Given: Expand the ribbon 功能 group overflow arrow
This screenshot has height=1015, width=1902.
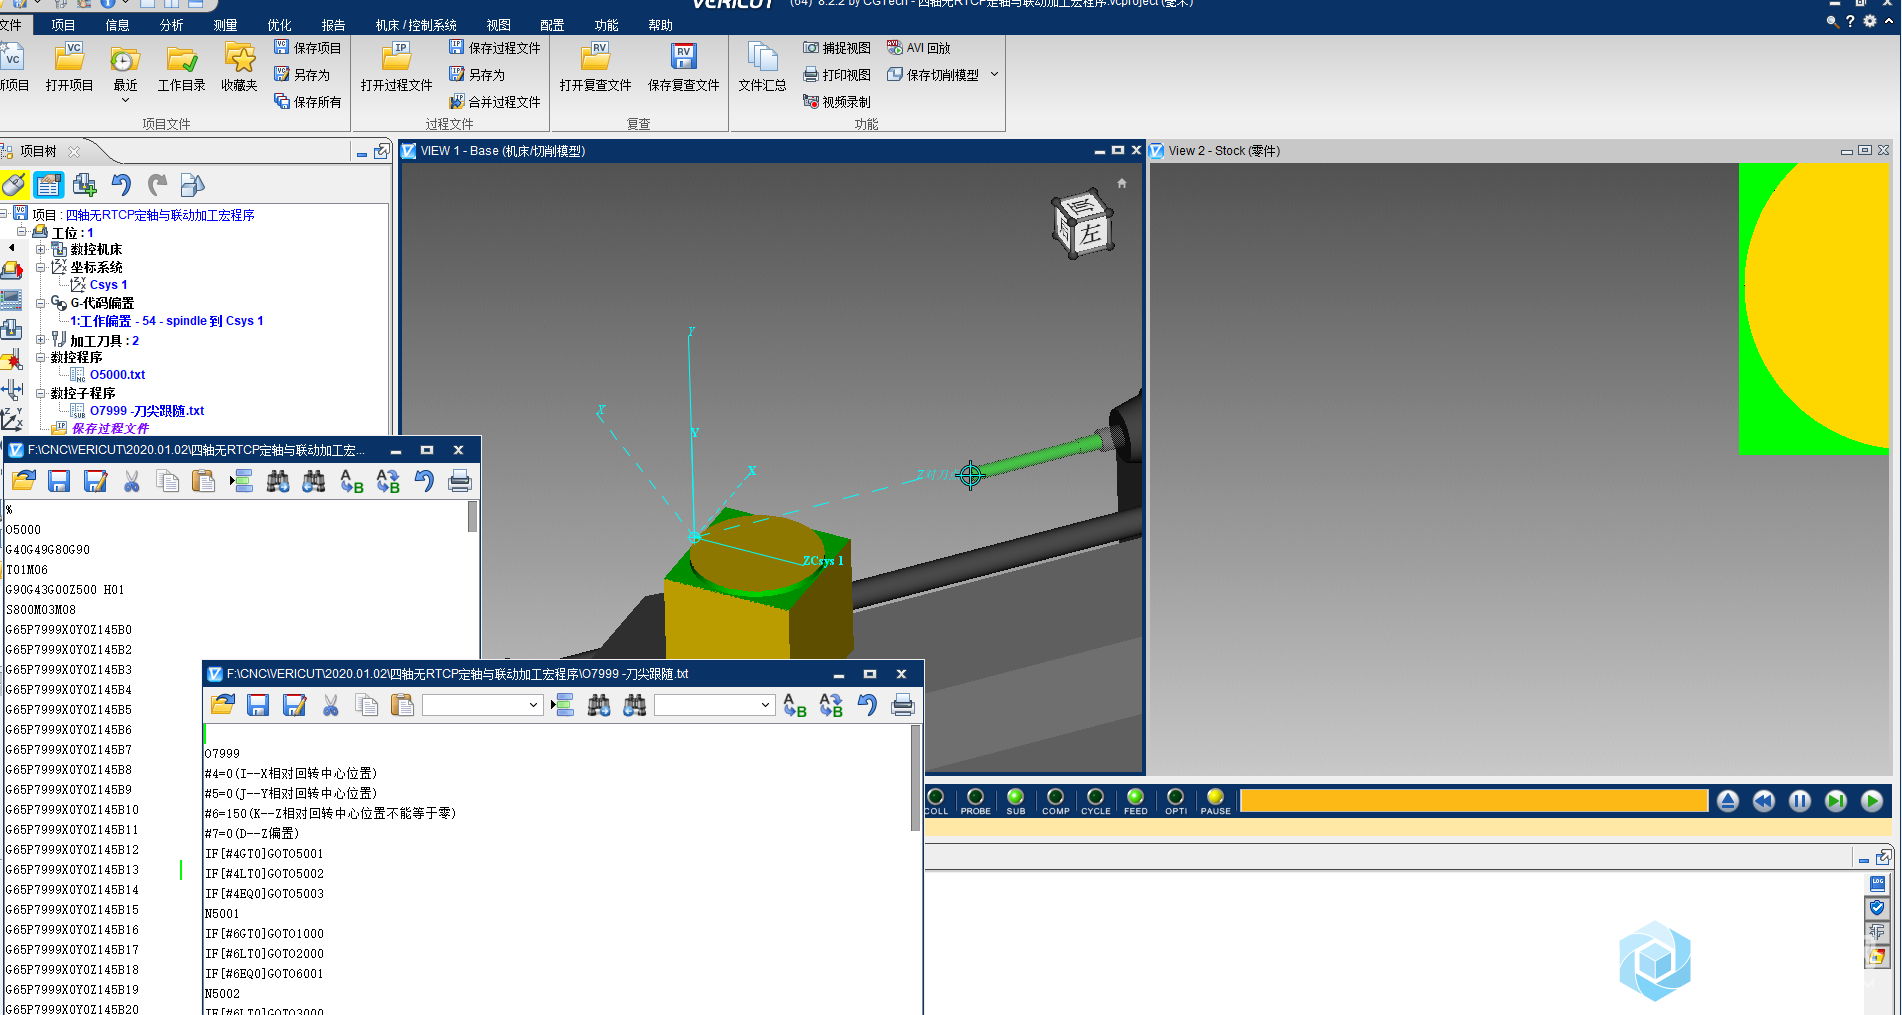Looking at the screenshot, I should [994, 75].
